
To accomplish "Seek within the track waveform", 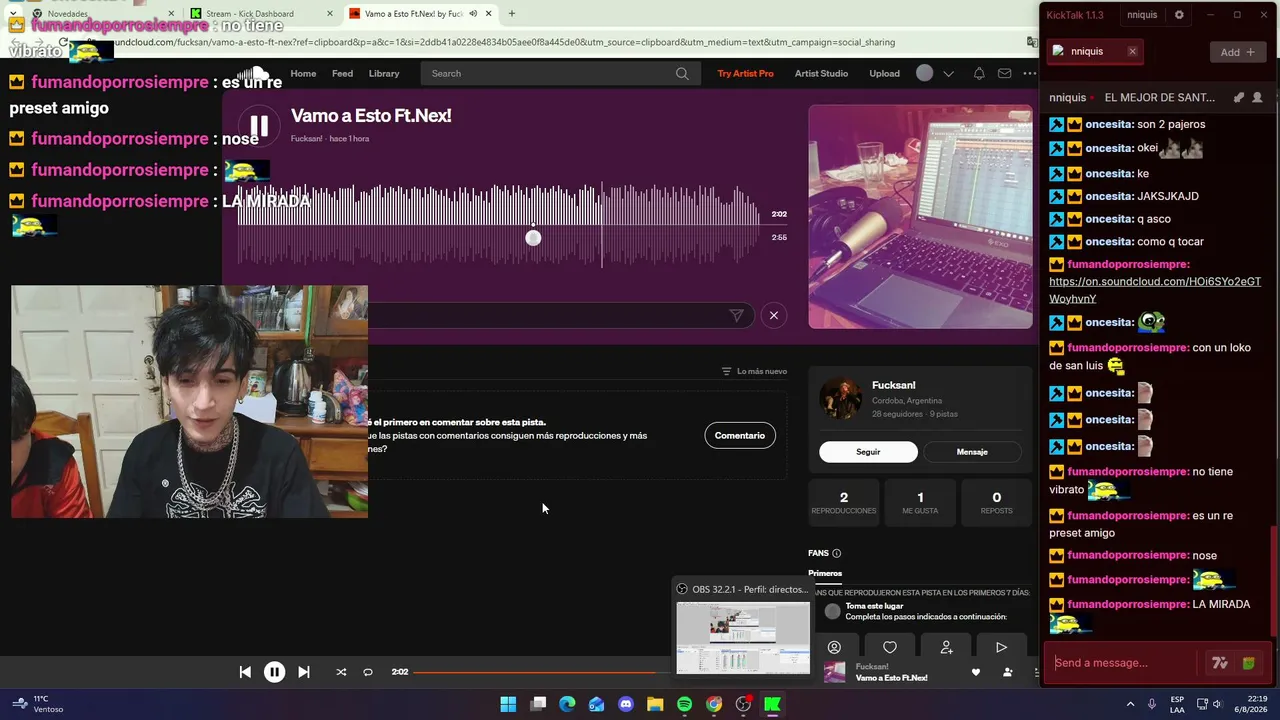I will pos(498,225).
